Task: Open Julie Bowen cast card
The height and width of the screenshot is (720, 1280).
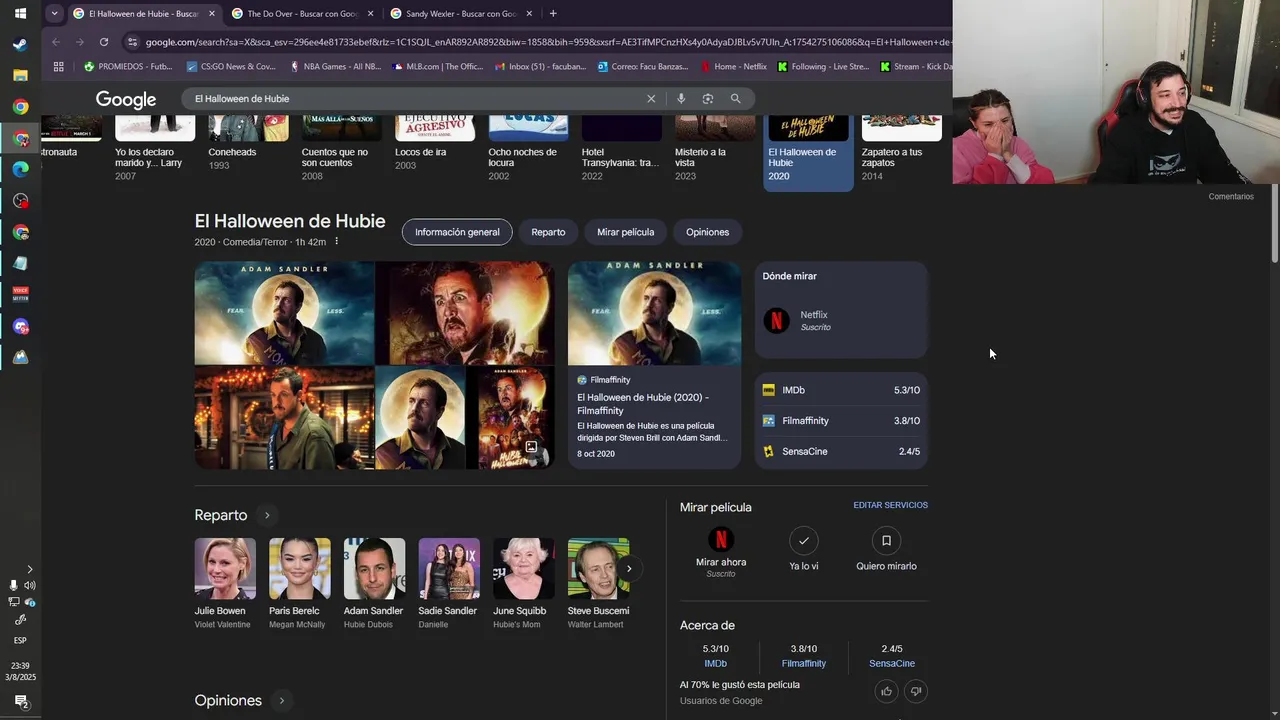Action: (225, 584)
